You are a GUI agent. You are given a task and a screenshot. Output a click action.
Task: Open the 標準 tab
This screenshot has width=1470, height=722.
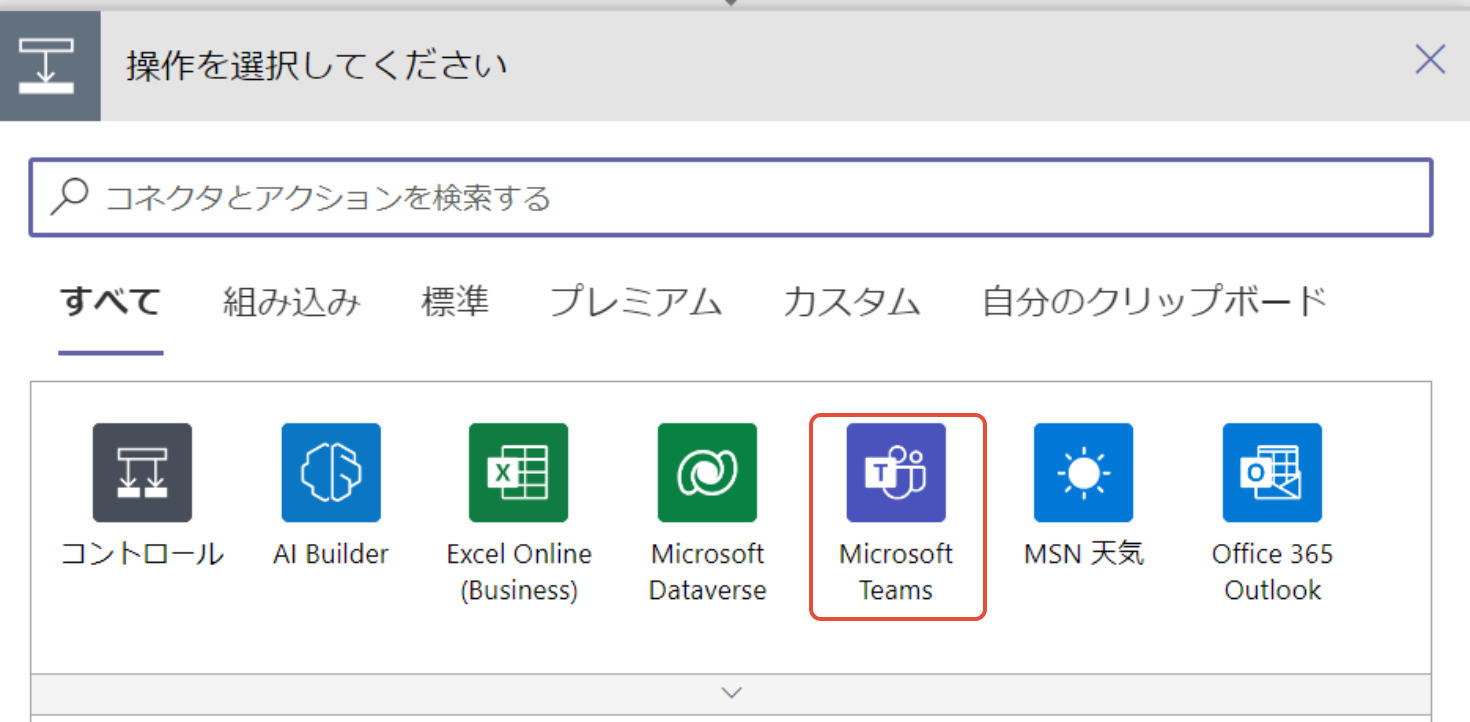point(455,301)
